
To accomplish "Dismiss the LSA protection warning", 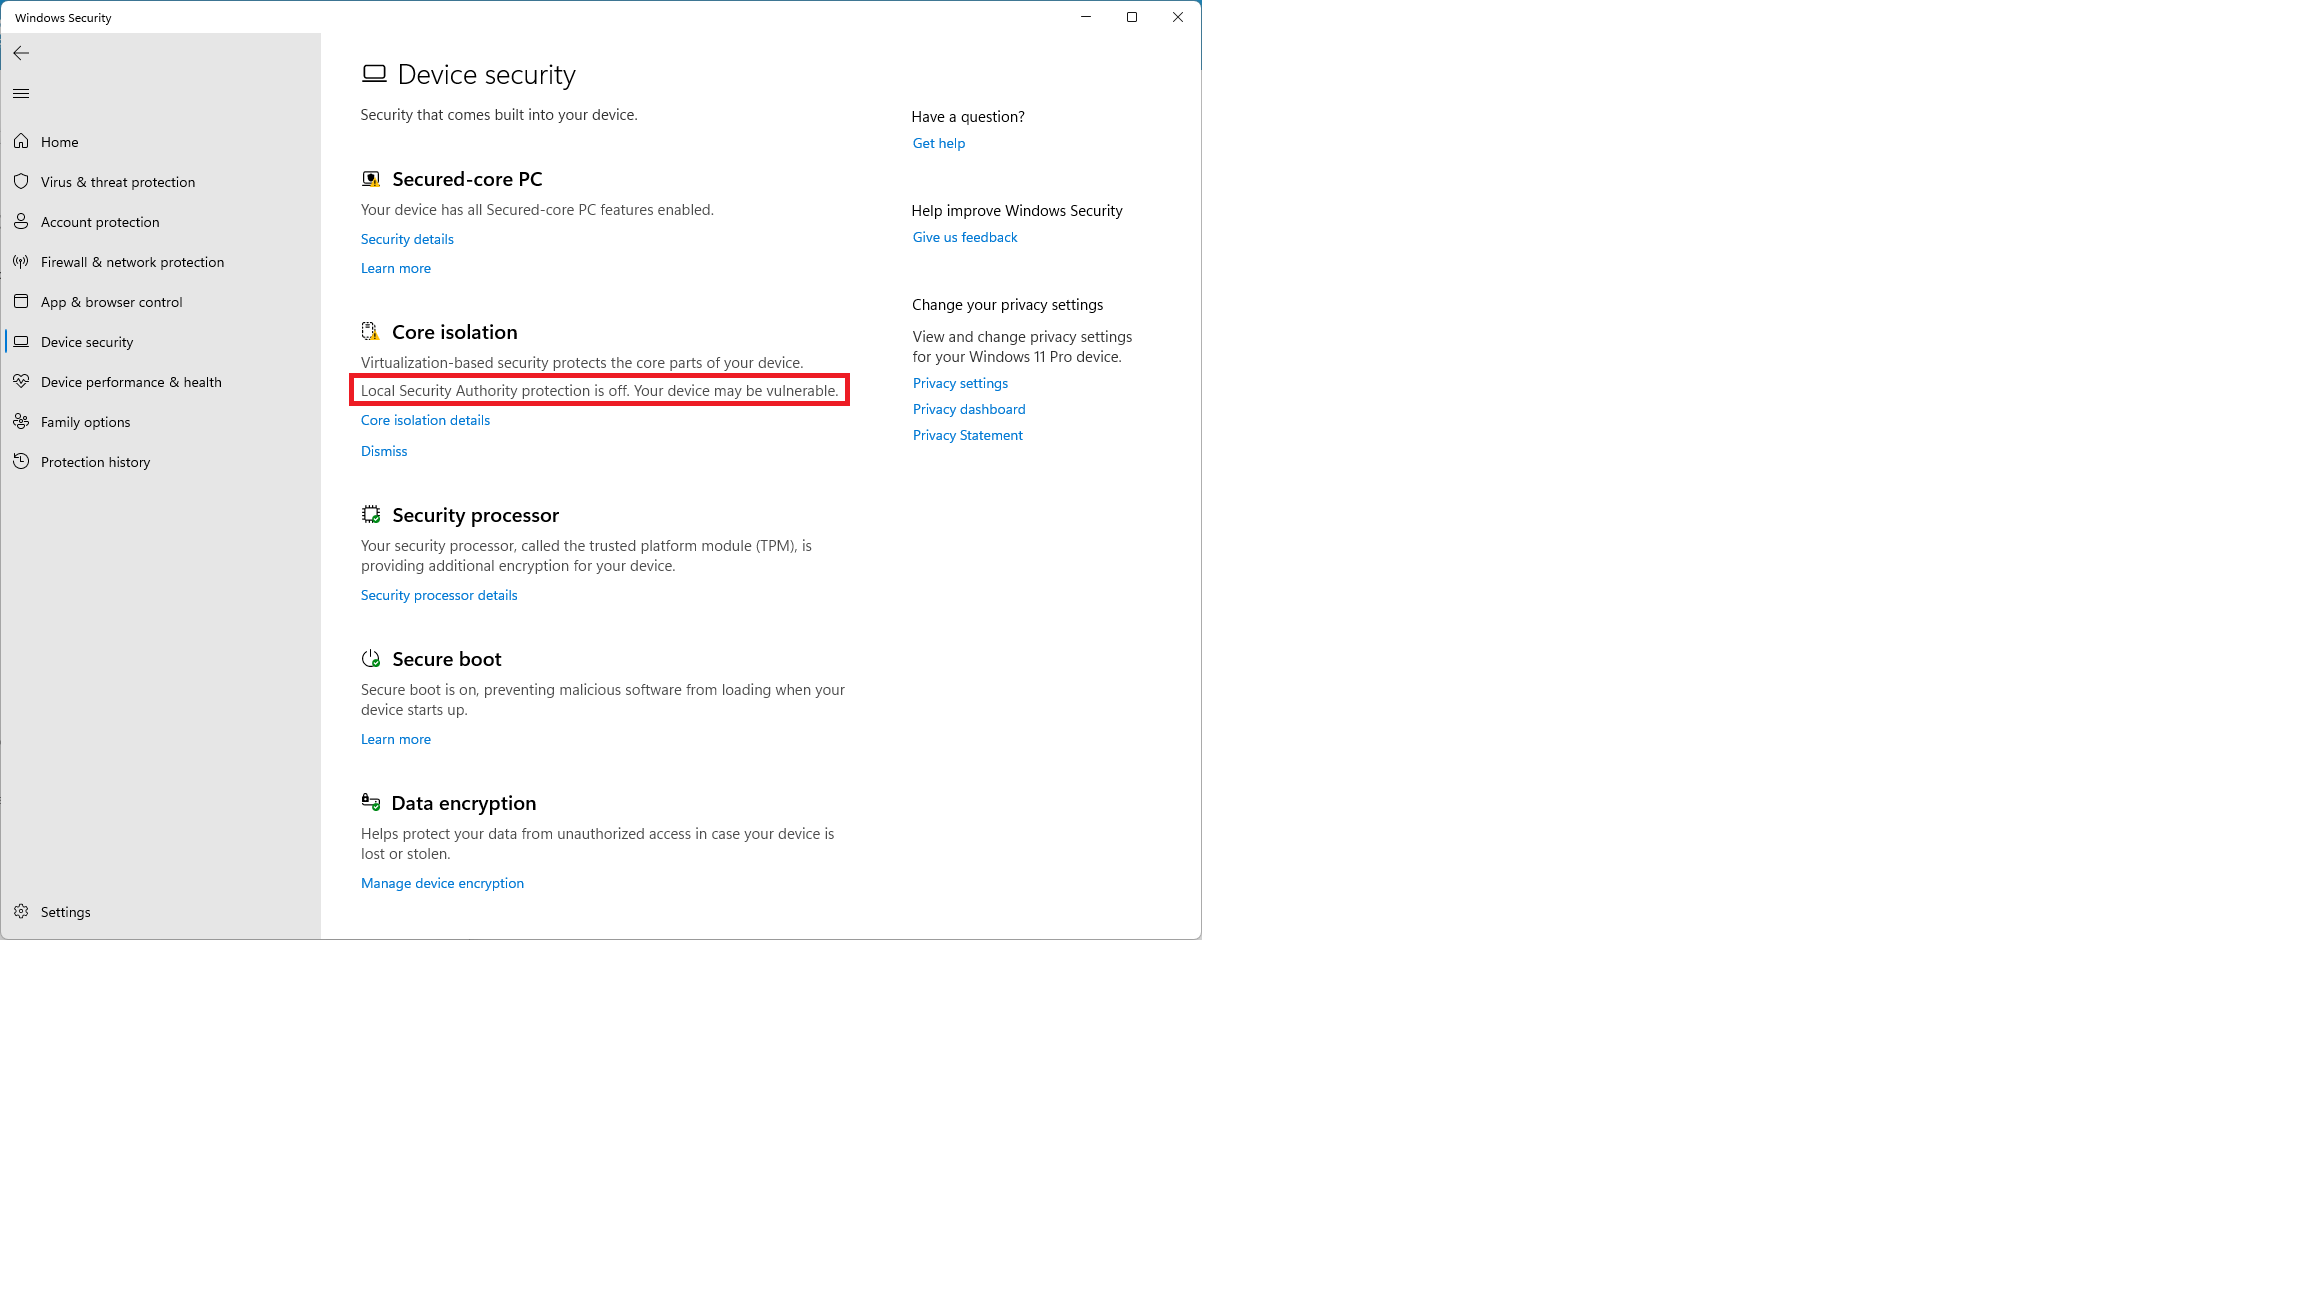I will click(383, 451).
